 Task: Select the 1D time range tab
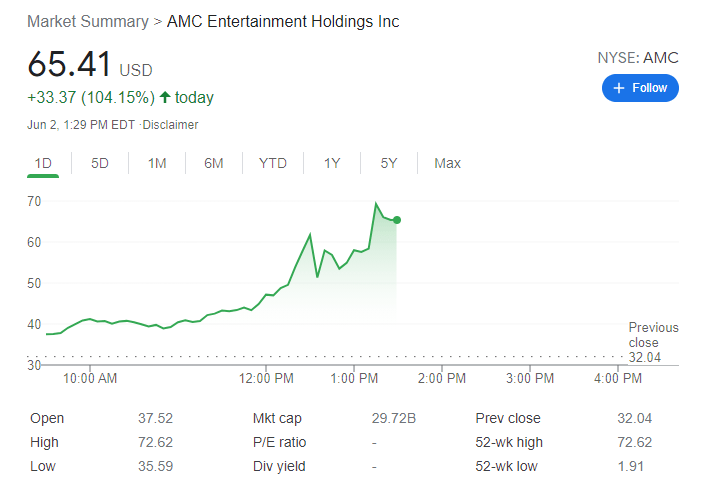(x=43, y=163)
